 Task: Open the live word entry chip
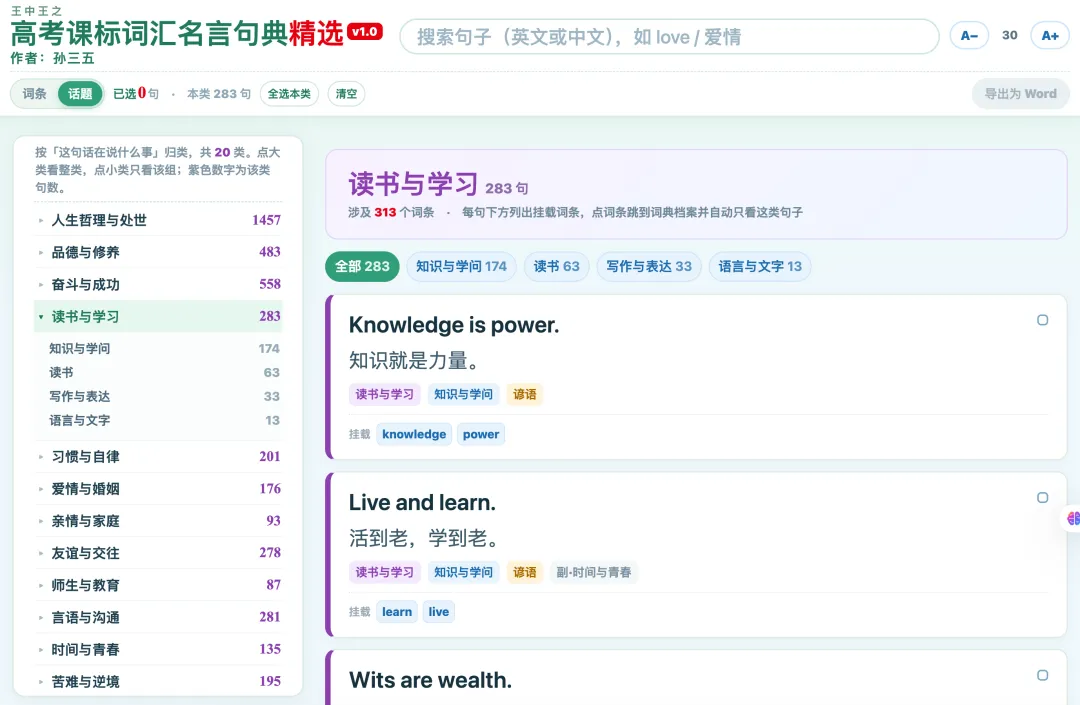439,612
